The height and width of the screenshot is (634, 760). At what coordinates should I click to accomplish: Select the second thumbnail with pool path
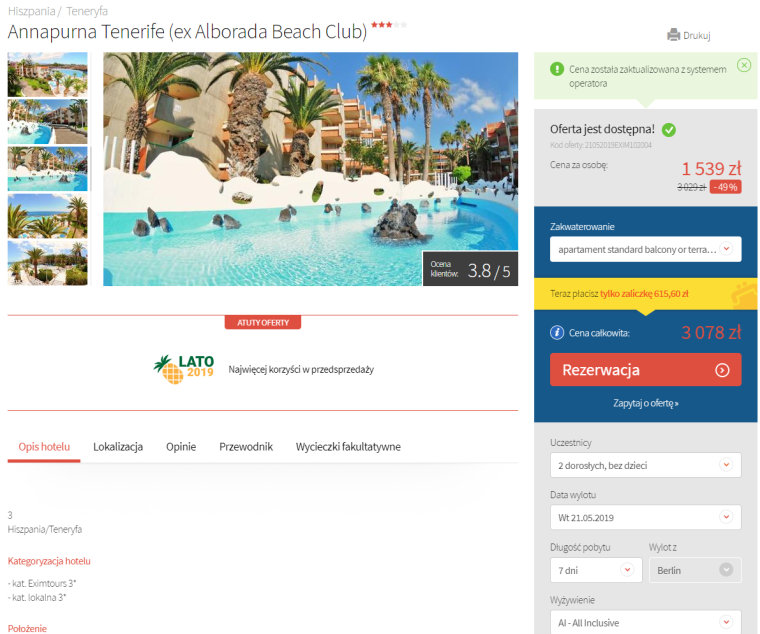[48, 122]
